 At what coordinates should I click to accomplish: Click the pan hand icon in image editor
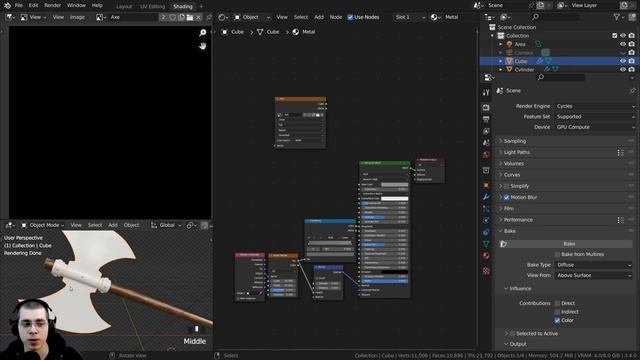202,46
